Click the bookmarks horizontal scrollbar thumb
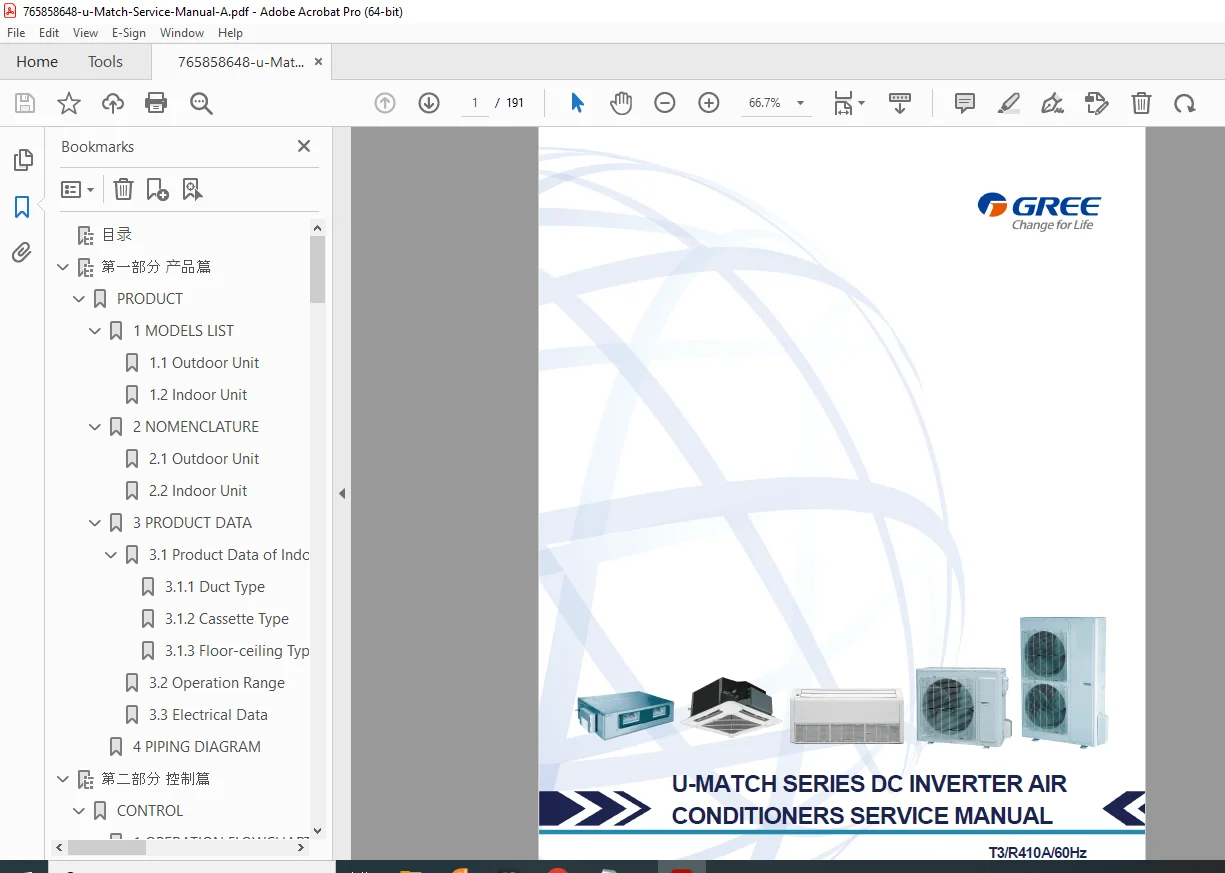Viewport: 1225px width, 873px height. pyautogui.click(x=107, y=847)
